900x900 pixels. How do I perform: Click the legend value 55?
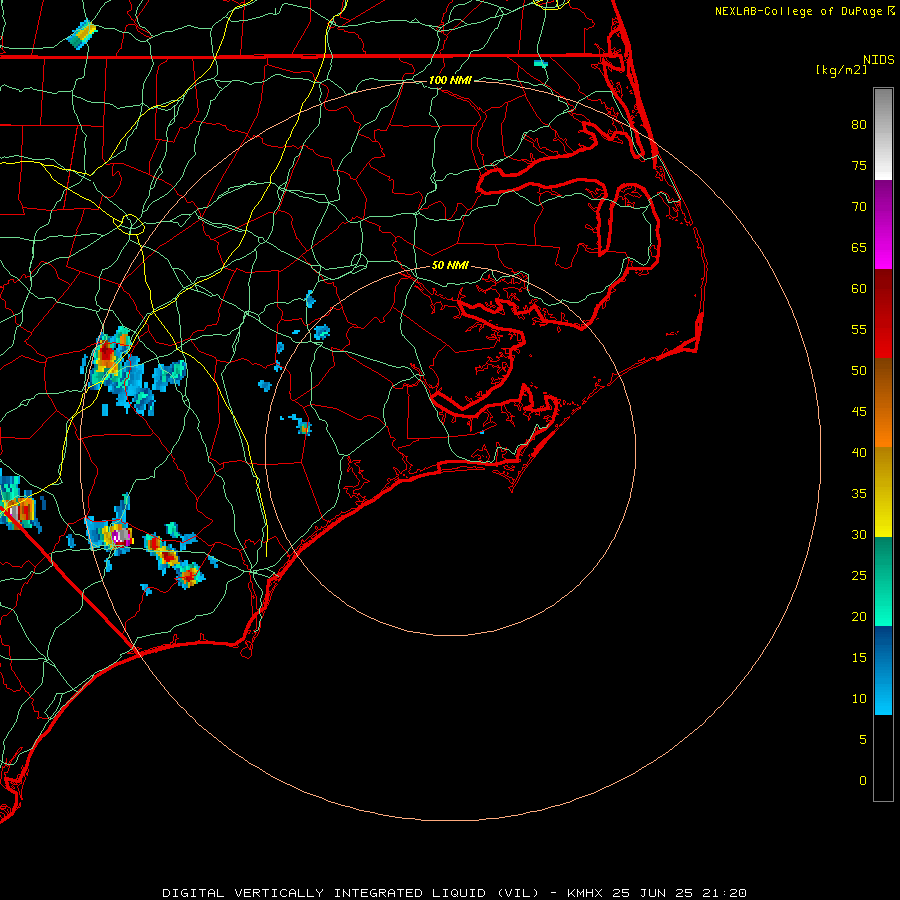click(x=859, y=330)
